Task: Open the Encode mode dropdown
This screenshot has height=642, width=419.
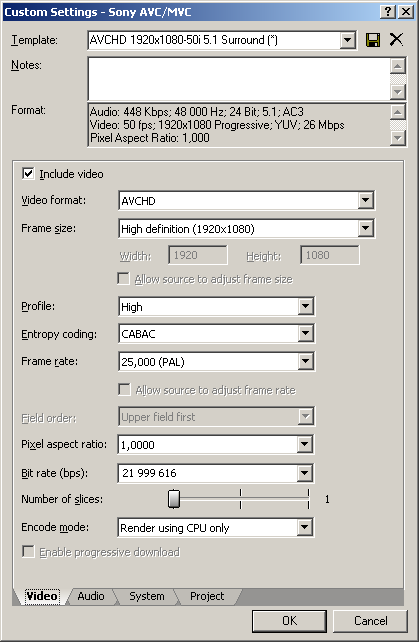Action: tap(305, 527)
